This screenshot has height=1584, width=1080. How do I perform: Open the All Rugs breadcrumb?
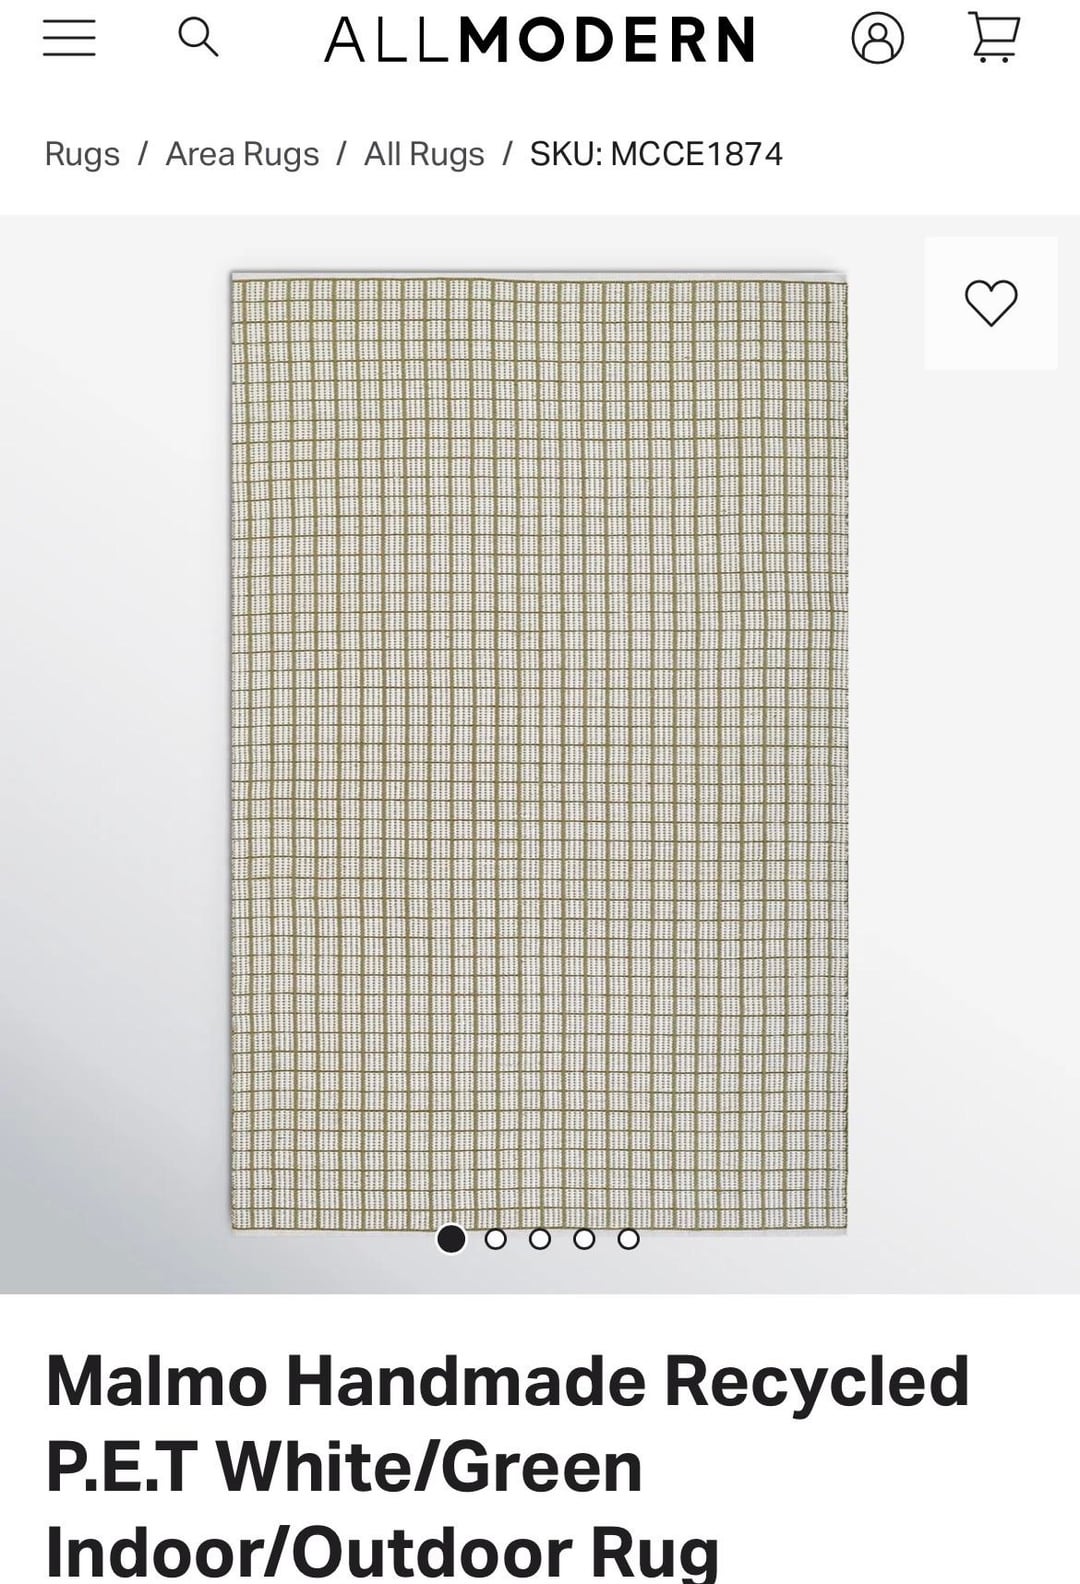[424, 154]
